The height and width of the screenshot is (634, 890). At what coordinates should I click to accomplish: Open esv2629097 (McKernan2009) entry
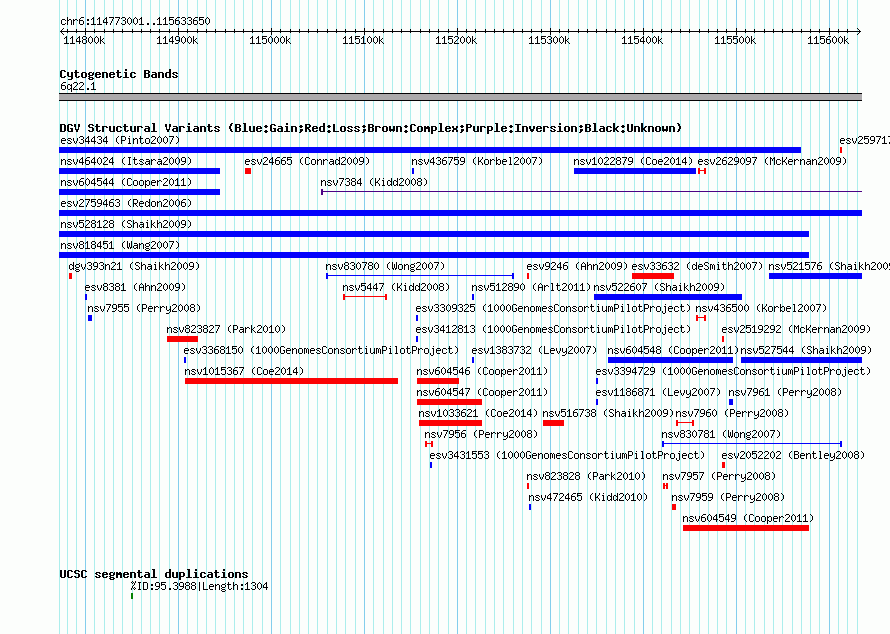[772, 161]
